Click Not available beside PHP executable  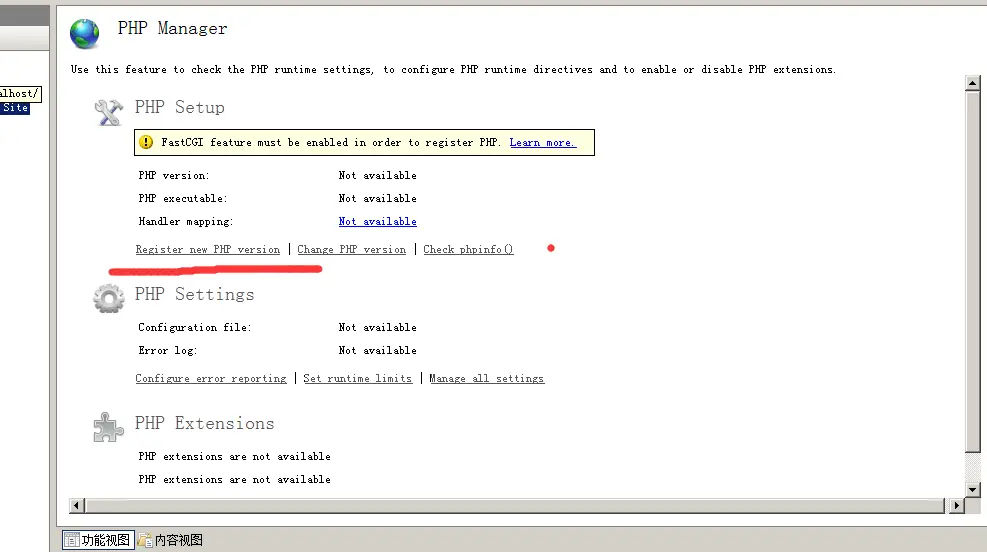tap(378, 199)
